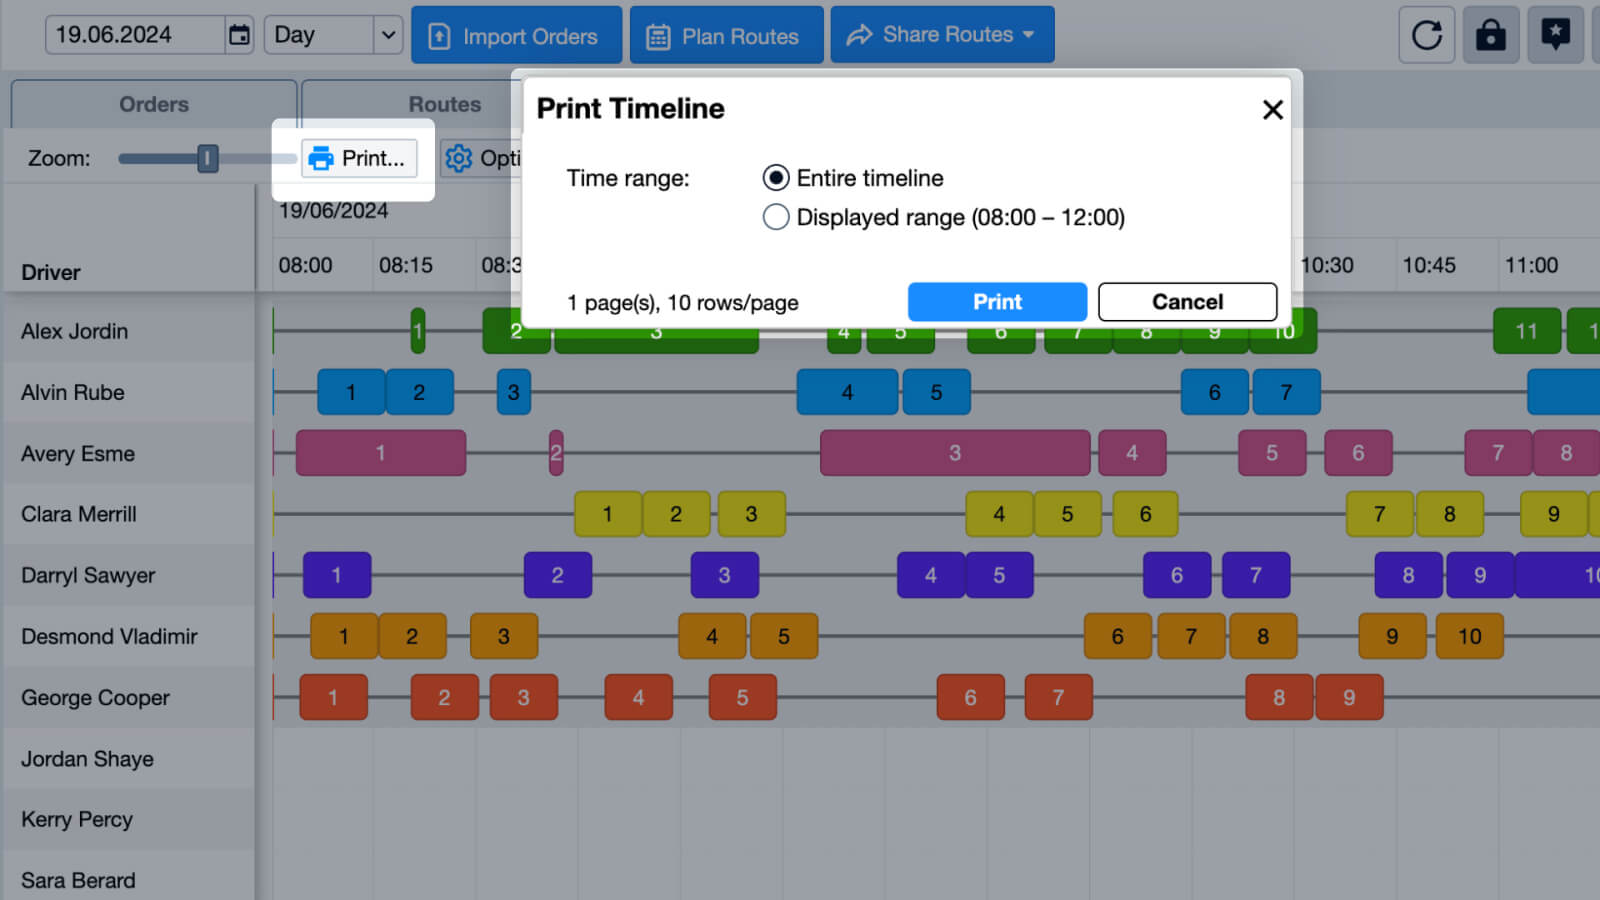Select the Entire timeline radio button
Image resolution: width=1600 pixels, height=900 pixels.
(776, 177)
